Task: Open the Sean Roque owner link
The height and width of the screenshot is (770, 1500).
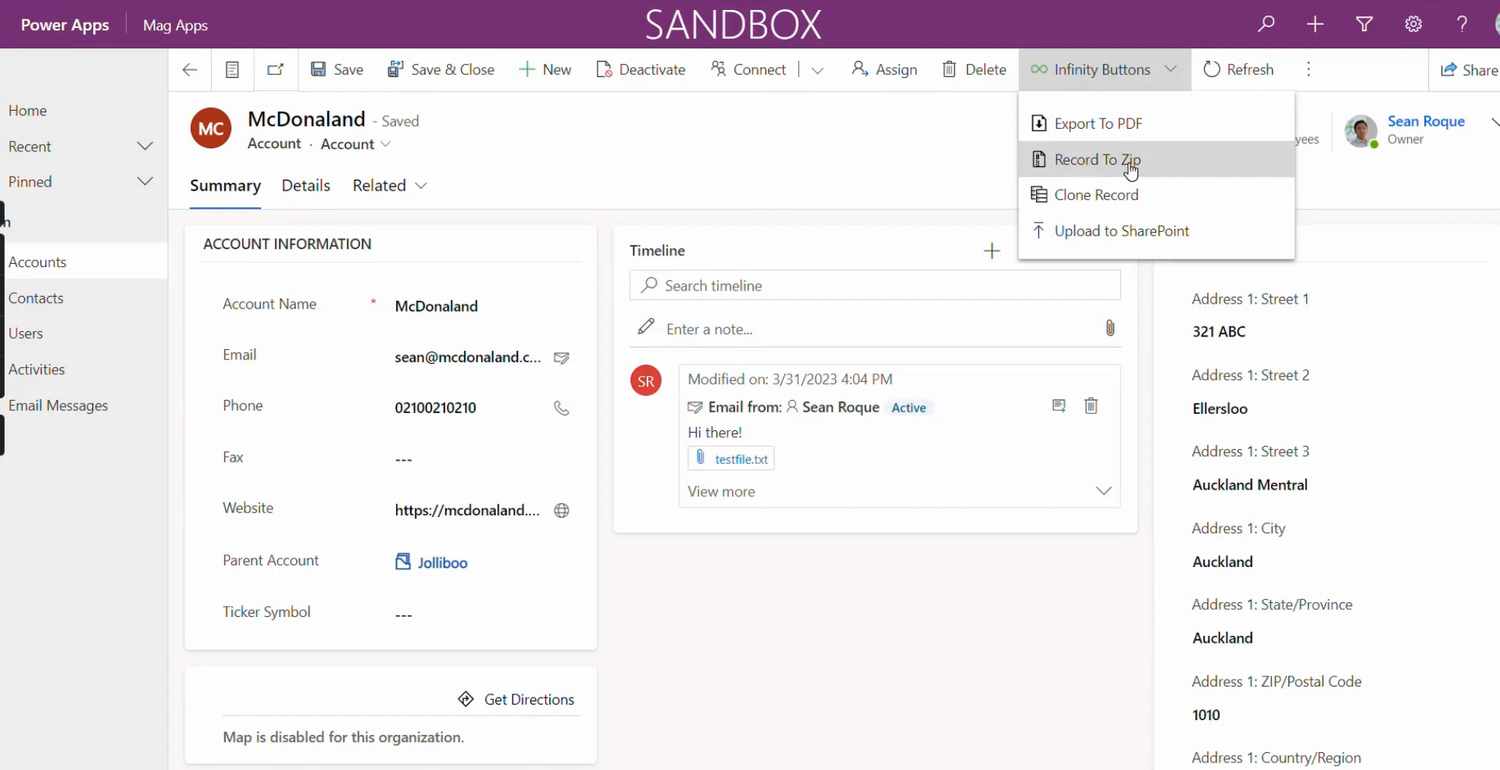Action: (1426, 121)
